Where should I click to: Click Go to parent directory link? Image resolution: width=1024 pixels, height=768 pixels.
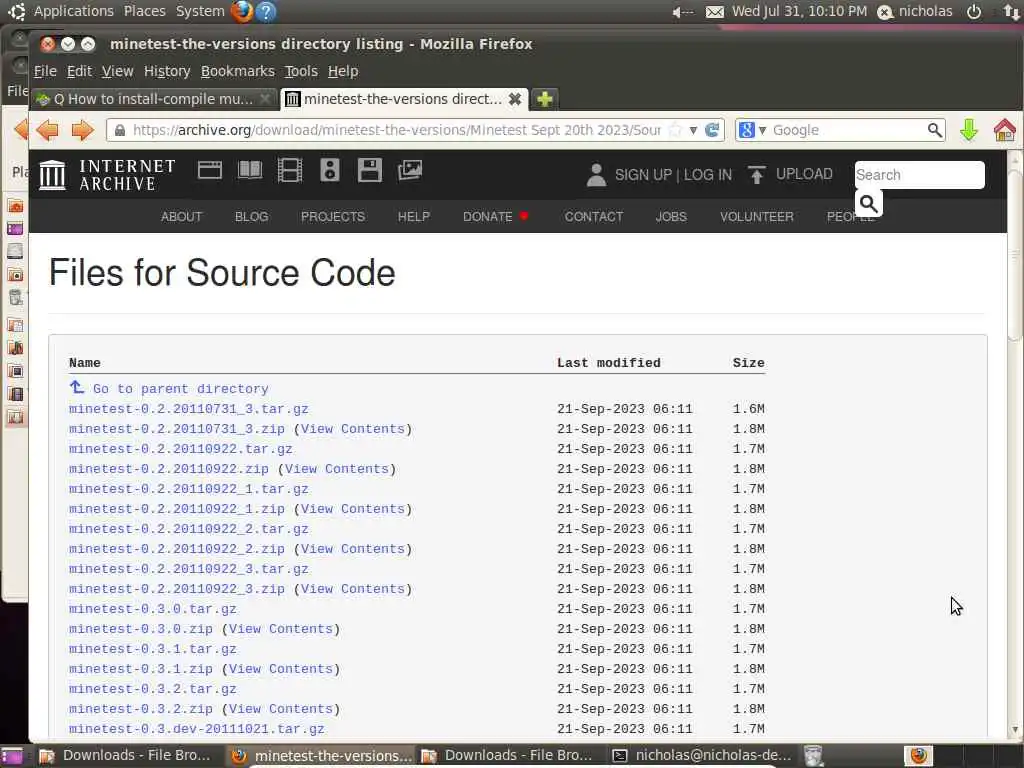(x=180, y=389)
